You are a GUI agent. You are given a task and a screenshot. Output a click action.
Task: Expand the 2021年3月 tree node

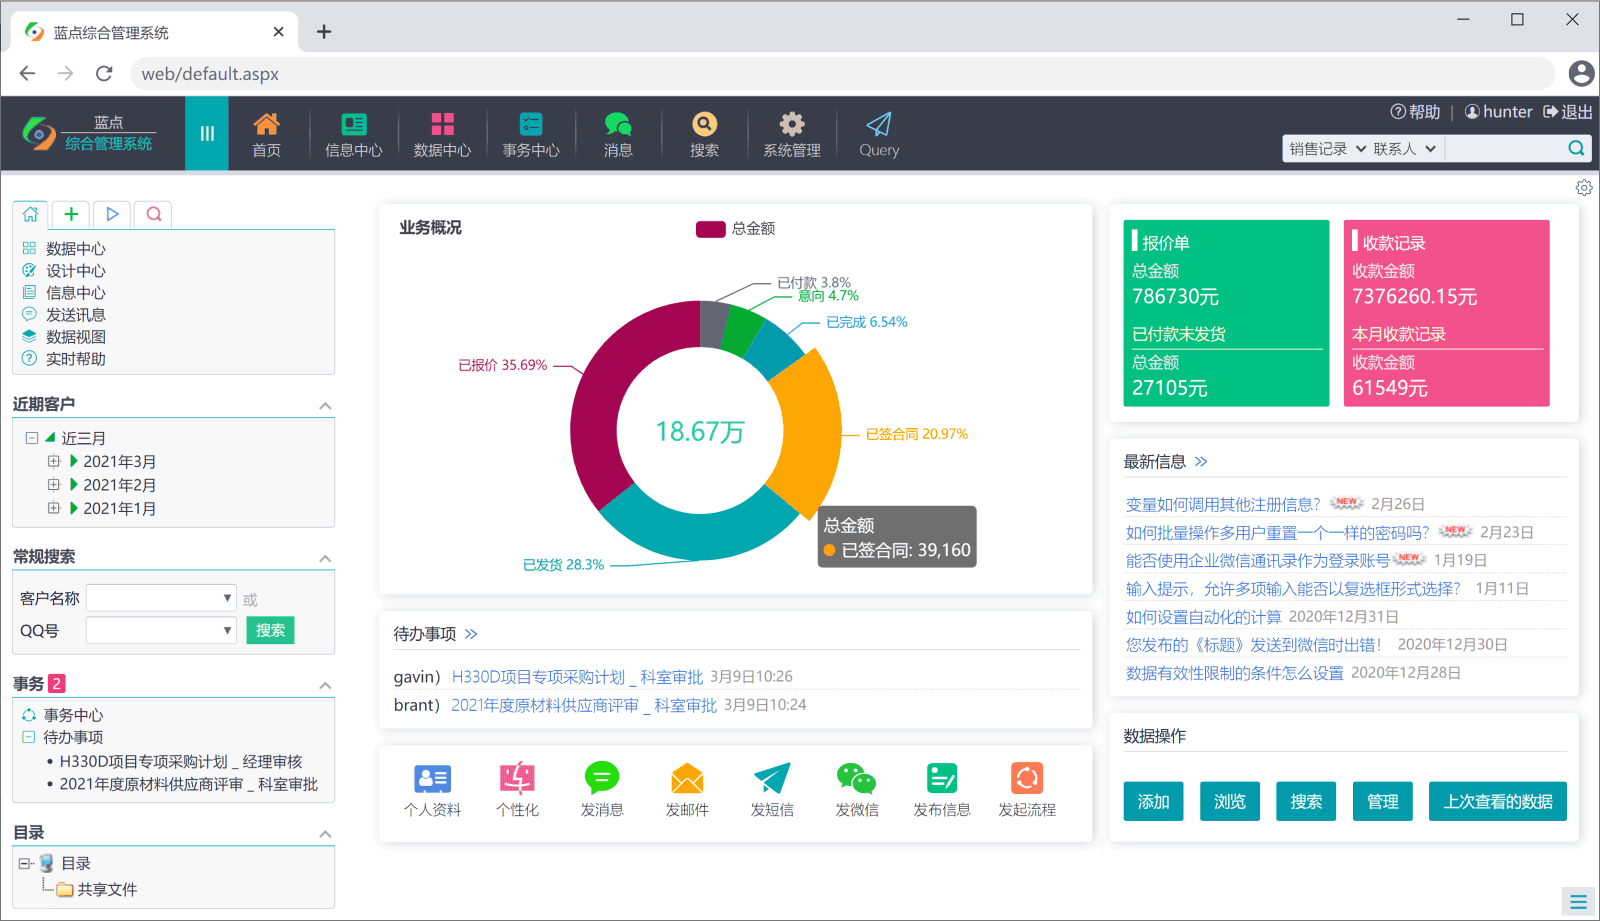(x=54, y=461)
